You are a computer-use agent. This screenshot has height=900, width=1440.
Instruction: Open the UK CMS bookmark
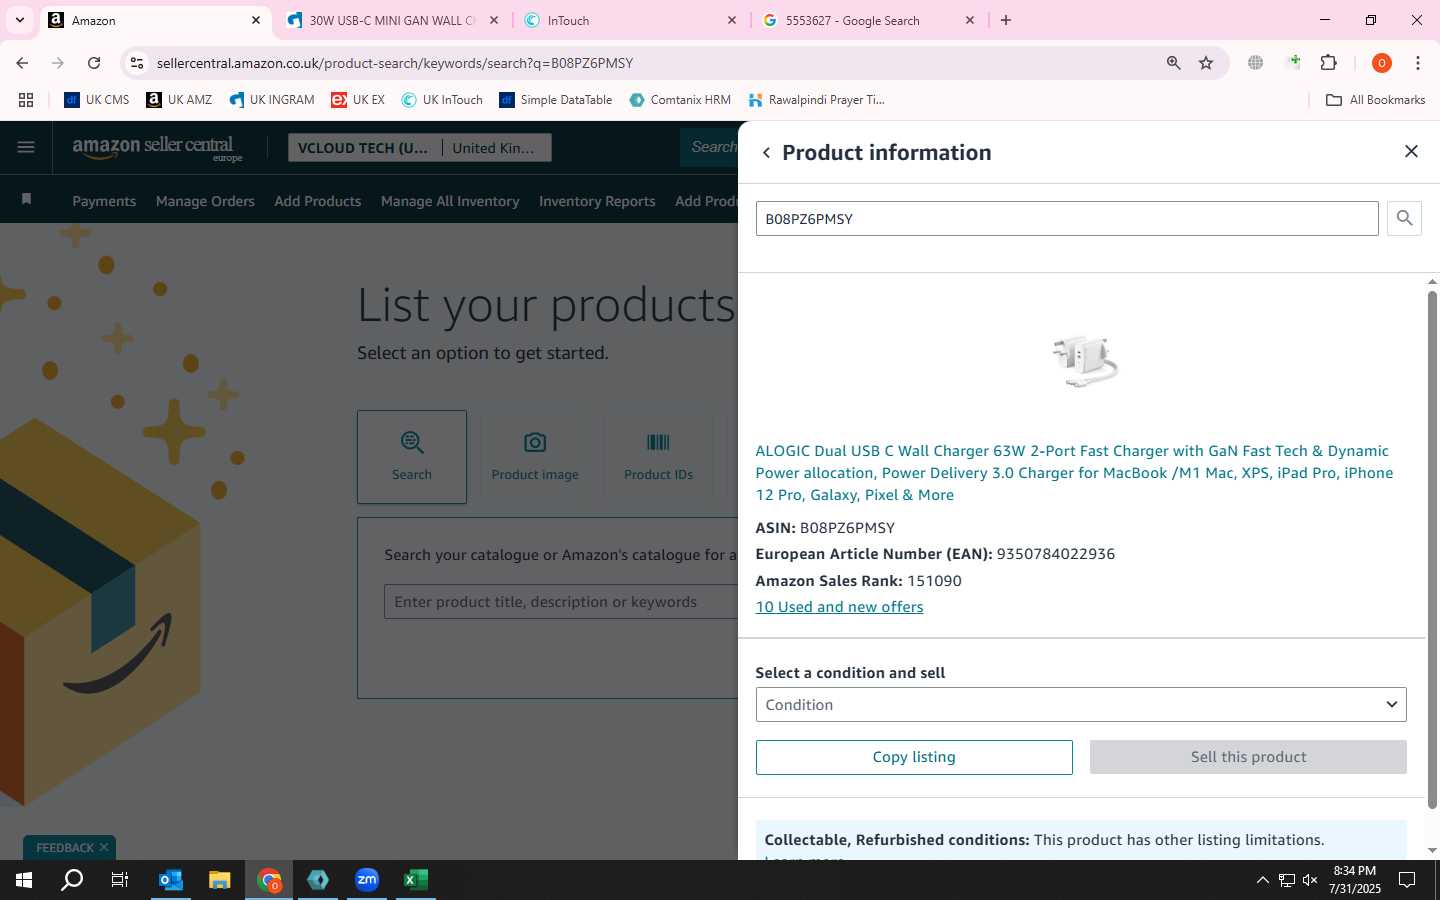click(x=97, y=100)
